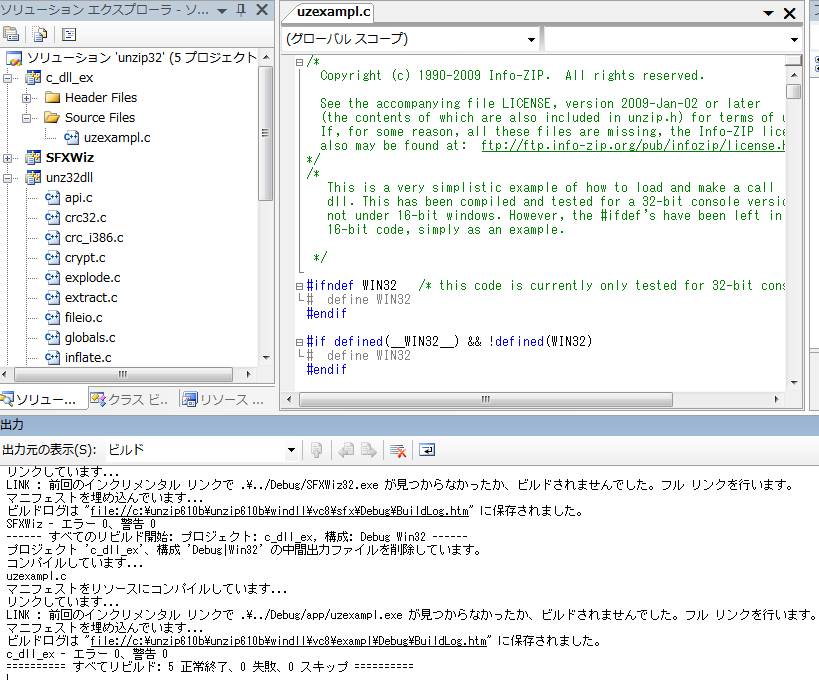
Task: Click the 'すべてリビルド: 5 正常終了' summary line
Action: (210, 666)
